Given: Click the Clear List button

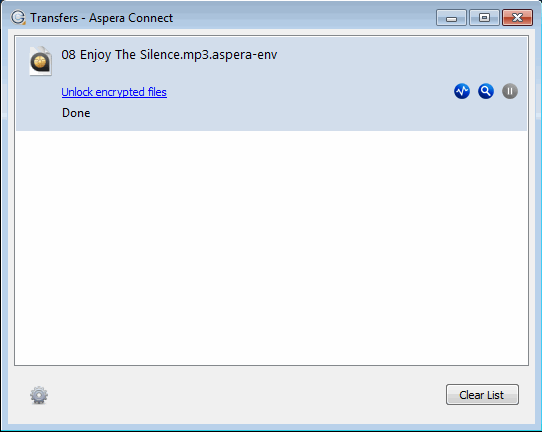Looking at the screenshot, I should [482, 394].
